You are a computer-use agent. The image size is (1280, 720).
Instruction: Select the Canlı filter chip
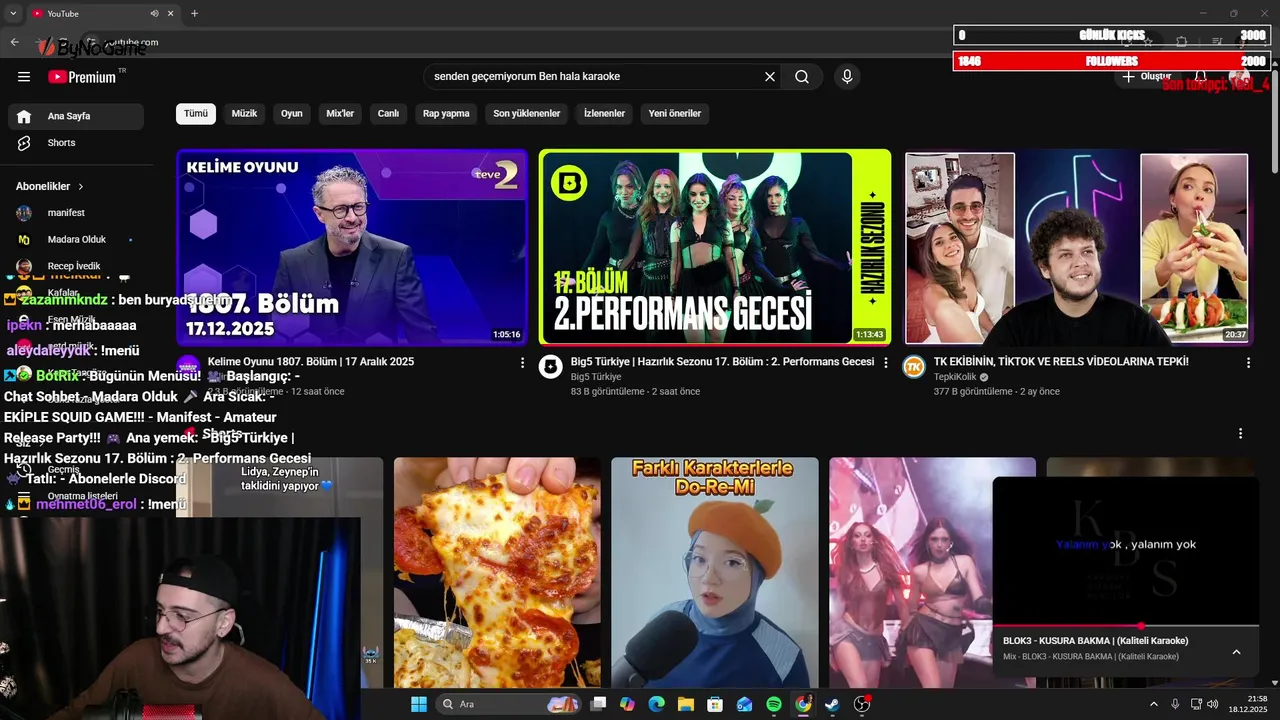click(388, 113)
